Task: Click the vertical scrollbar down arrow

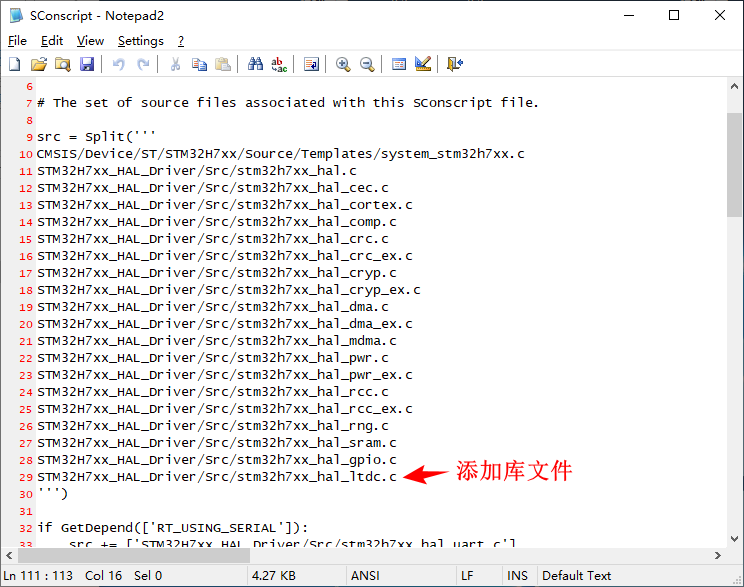Action: pos(734,539)
